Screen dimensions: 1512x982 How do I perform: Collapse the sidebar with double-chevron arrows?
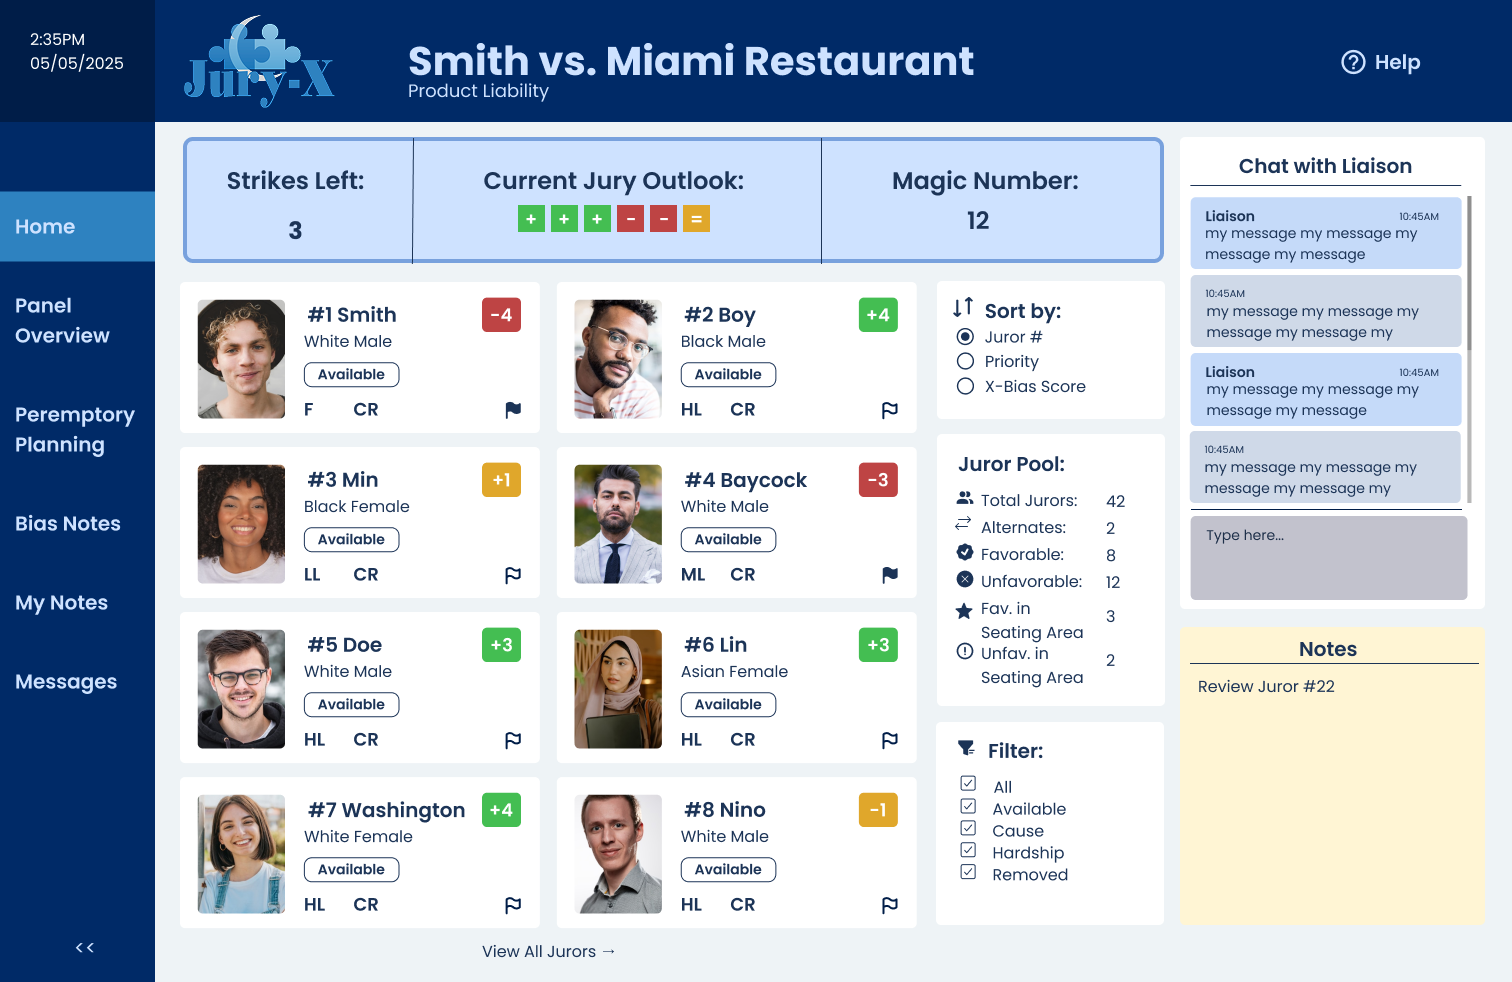[85, 947]
